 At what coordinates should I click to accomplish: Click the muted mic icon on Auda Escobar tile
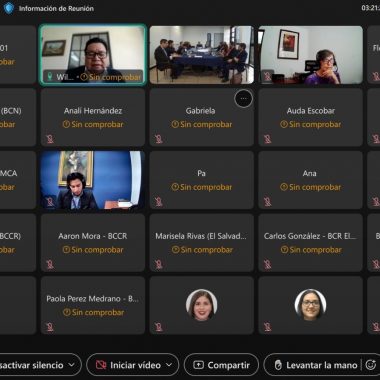pos(268,139)
